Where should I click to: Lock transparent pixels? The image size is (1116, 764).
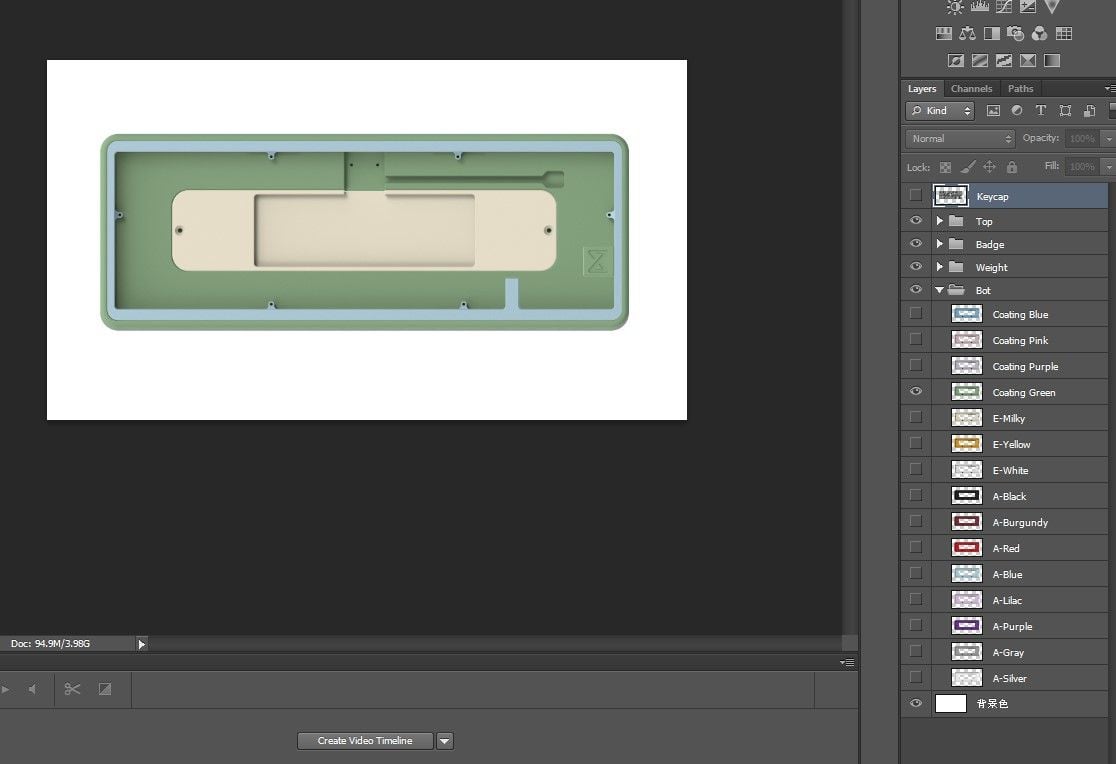click(x=945, y=167)
